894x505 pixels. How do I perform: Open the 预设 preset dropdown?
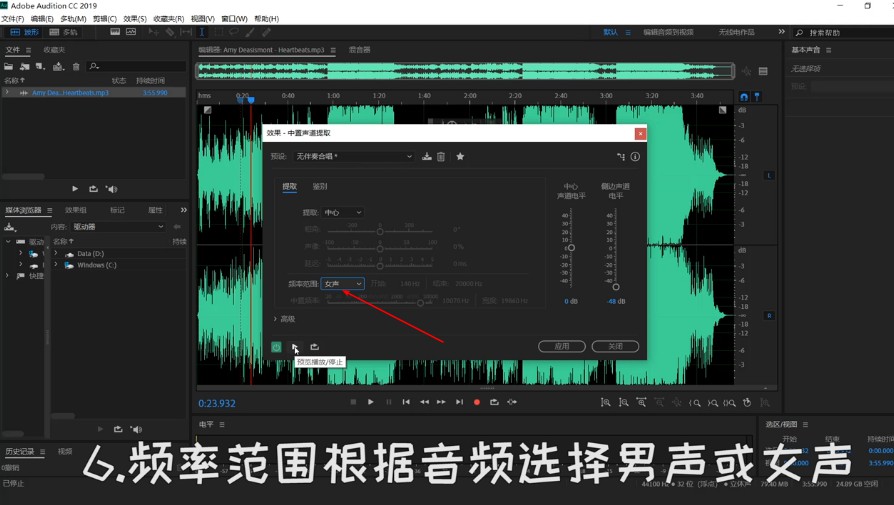click(x=353, y=156)
